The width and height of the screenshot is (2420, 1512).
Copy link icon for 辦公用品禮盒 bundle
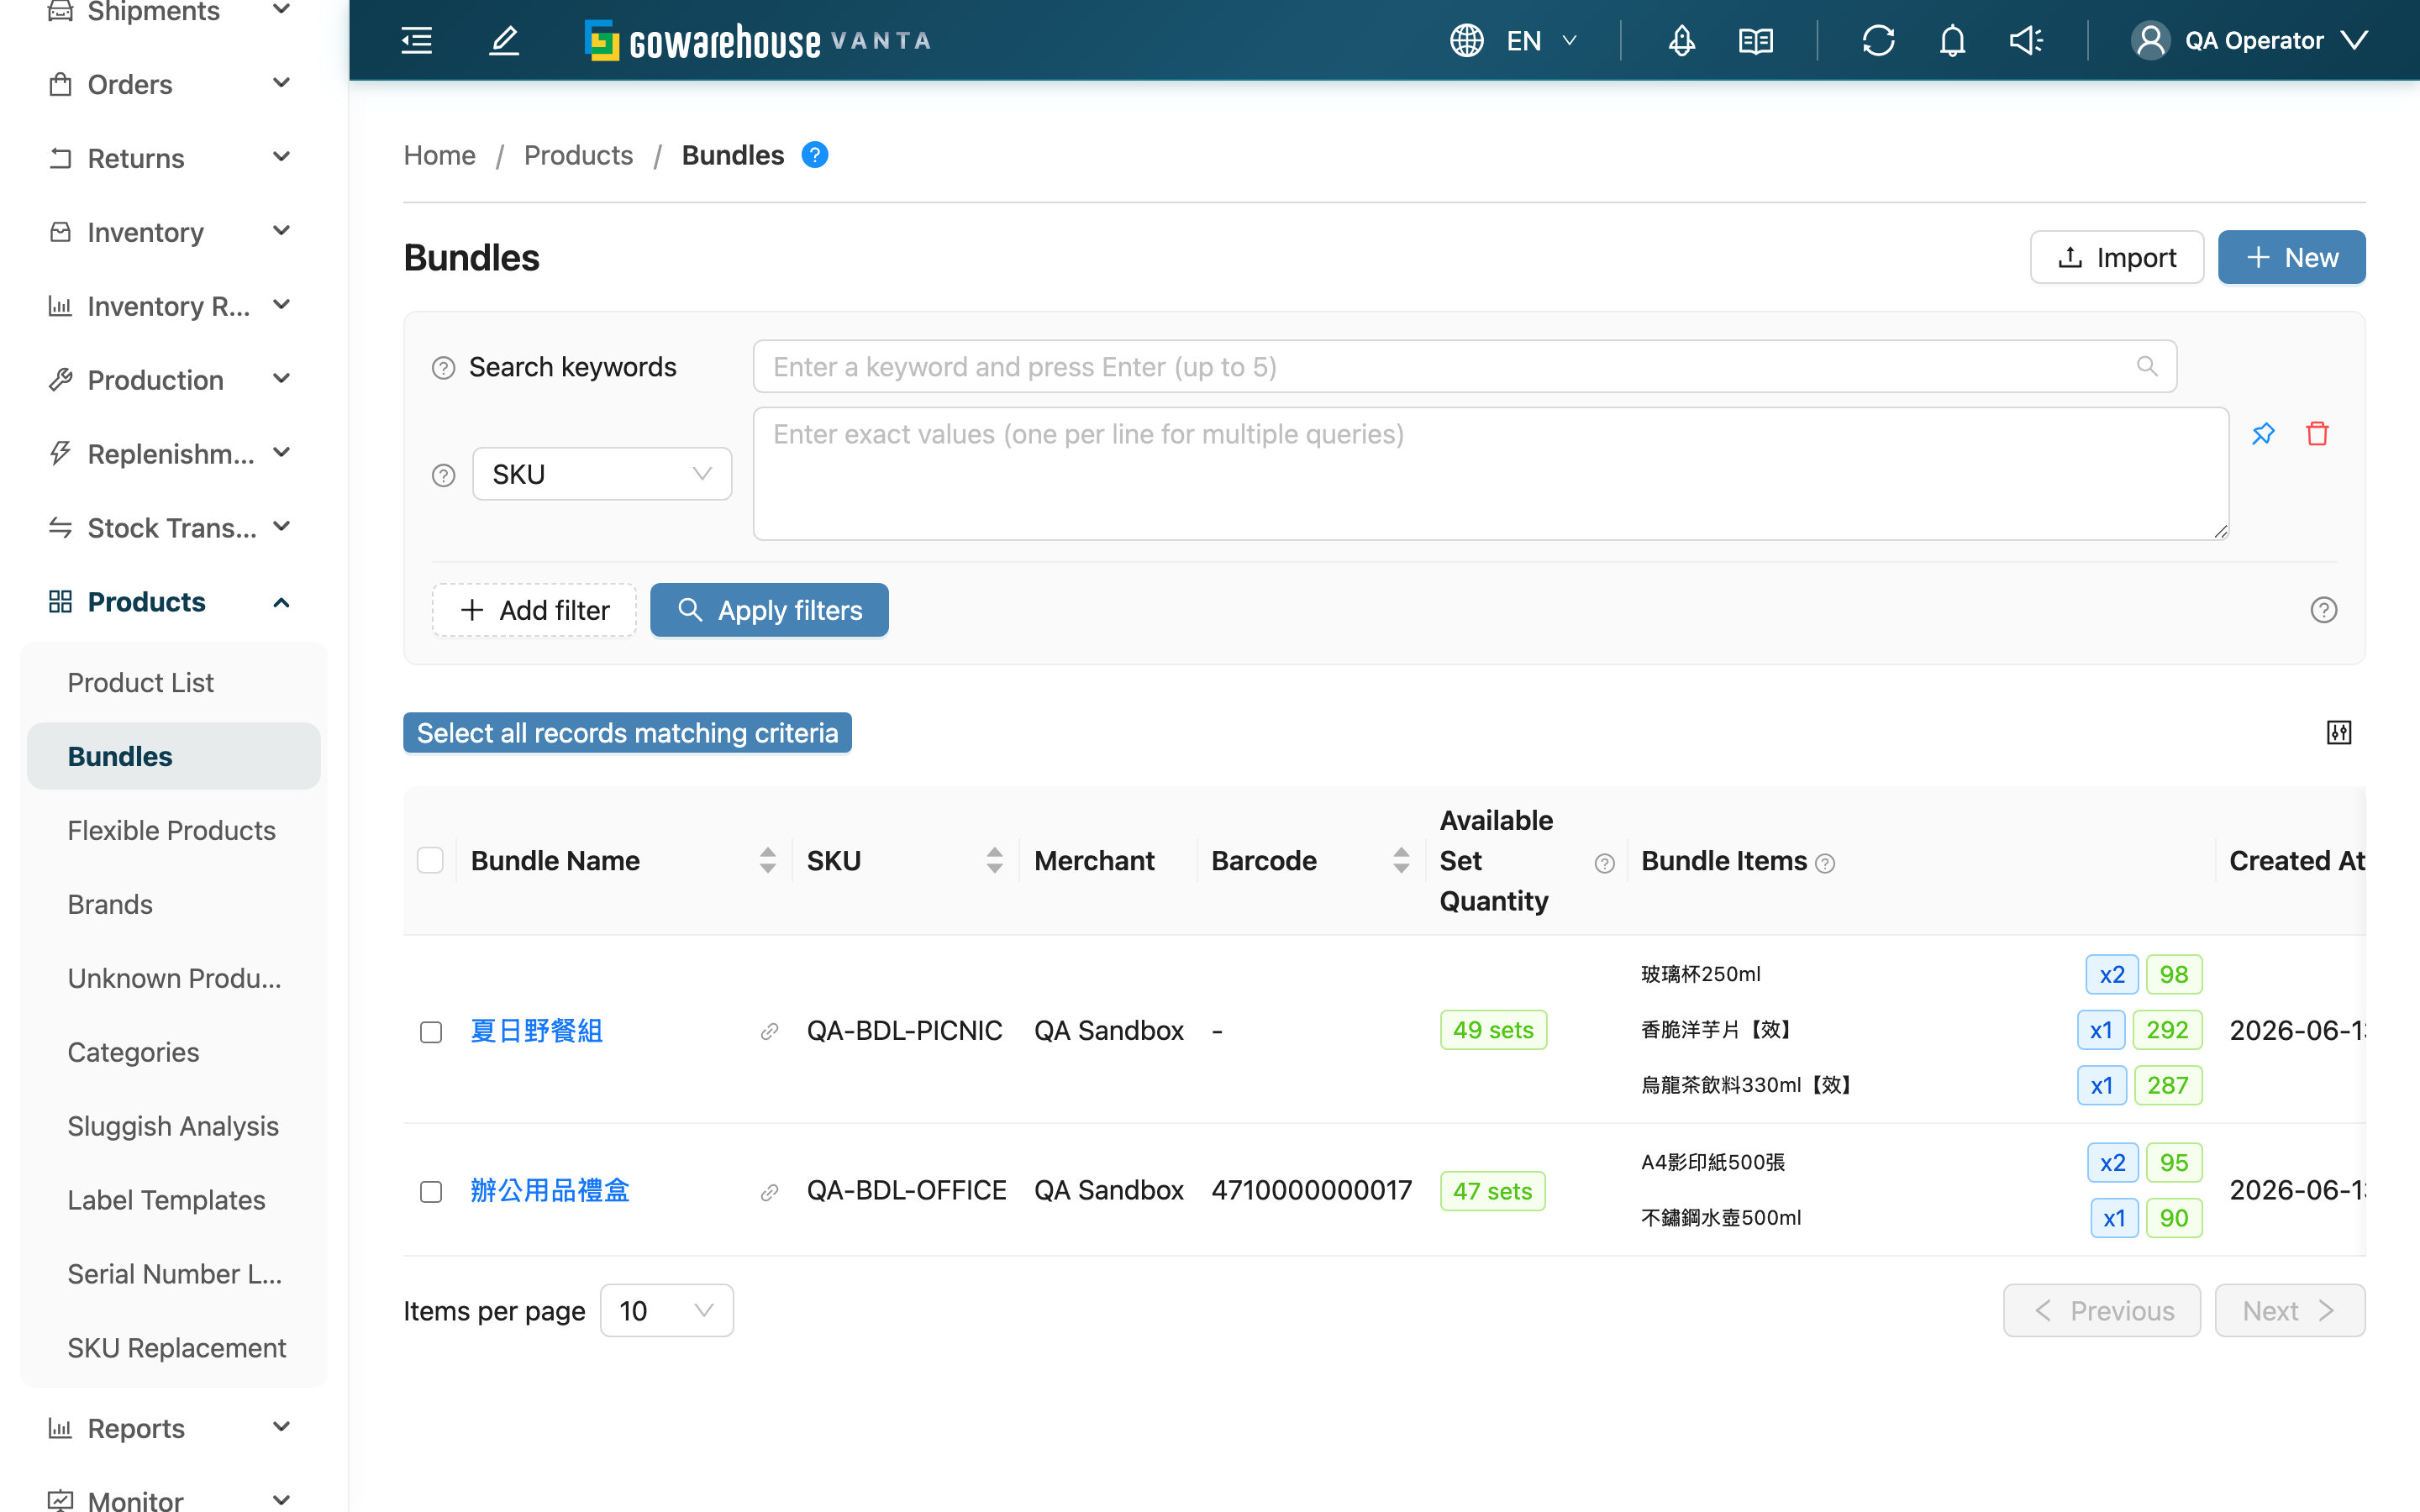[769, 1192]
